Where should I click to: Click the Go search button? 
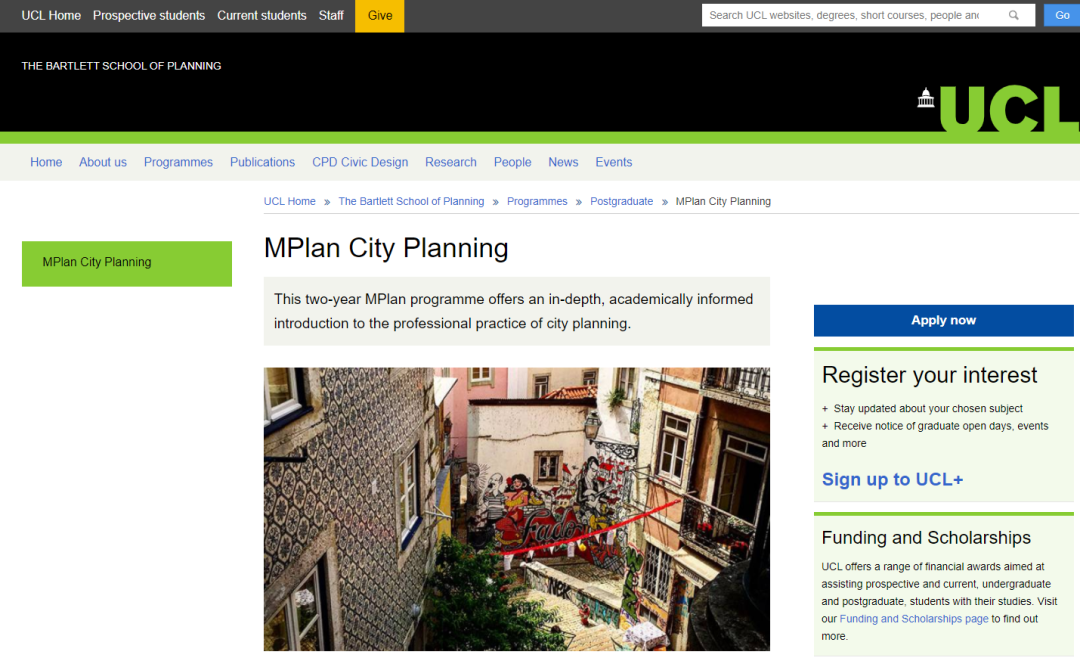pyautogui.click(x=1062, y=15)
